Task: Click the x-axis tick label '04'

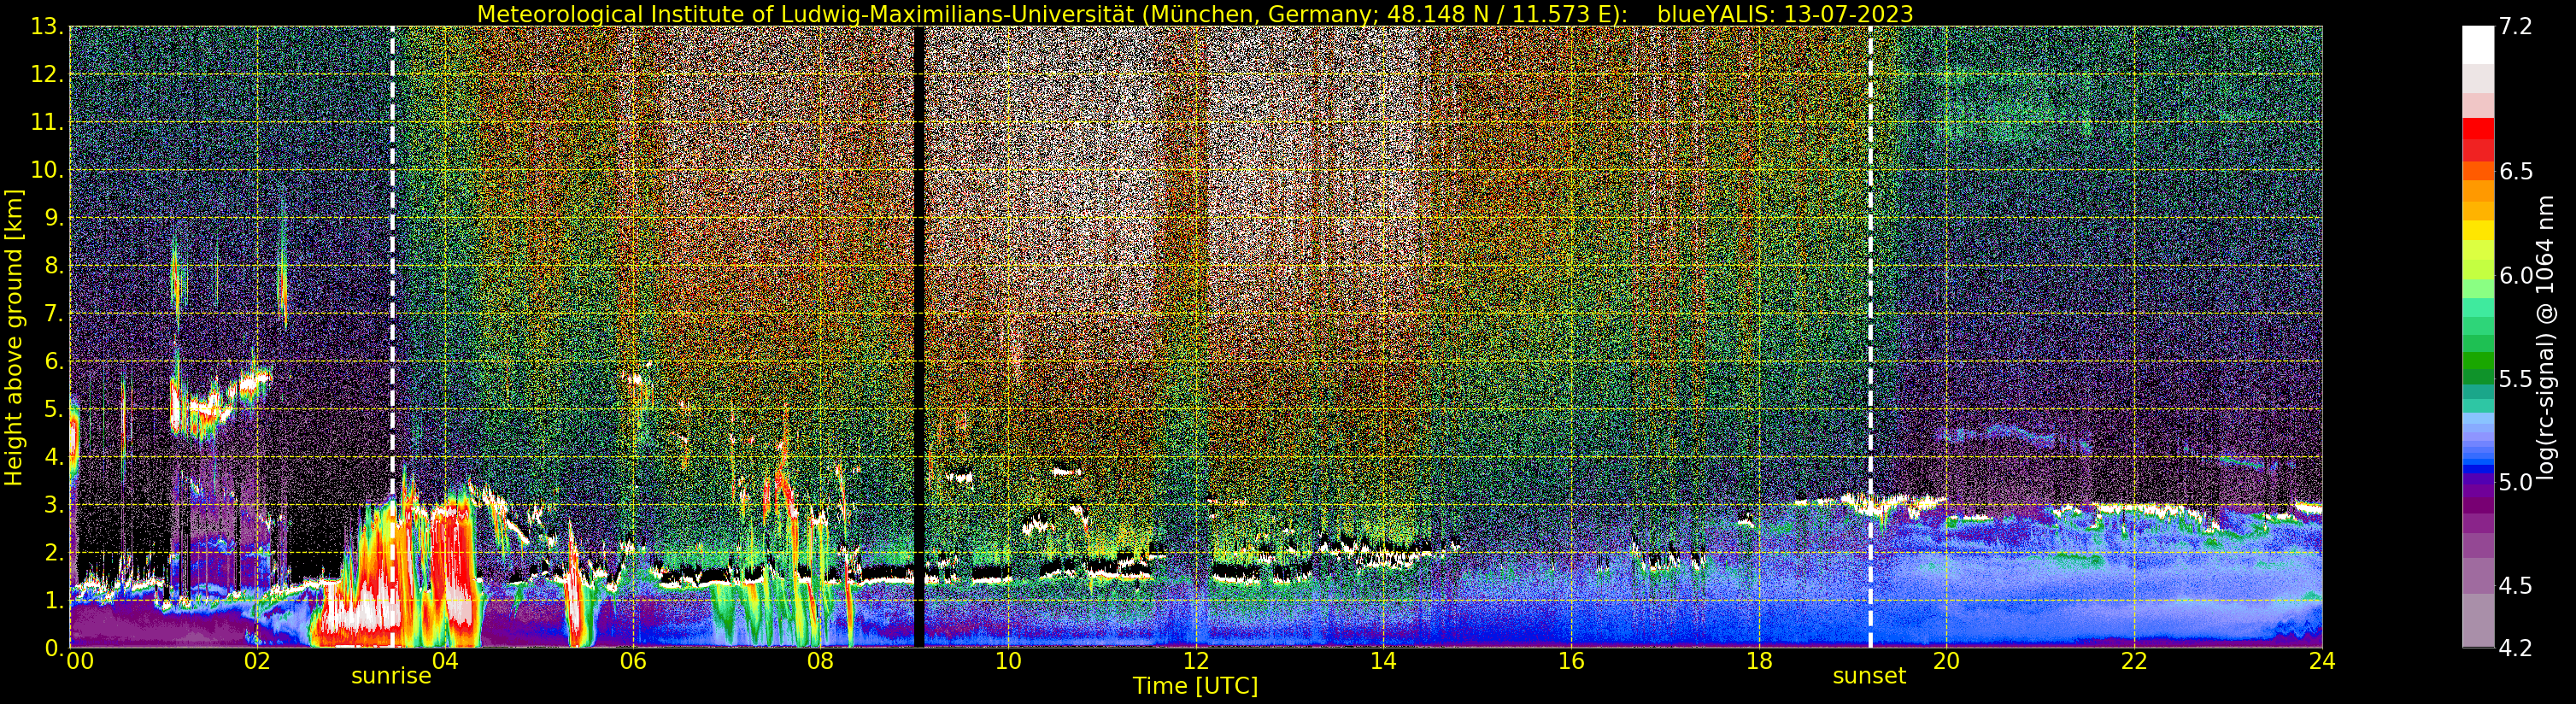Action: point(444,660)
